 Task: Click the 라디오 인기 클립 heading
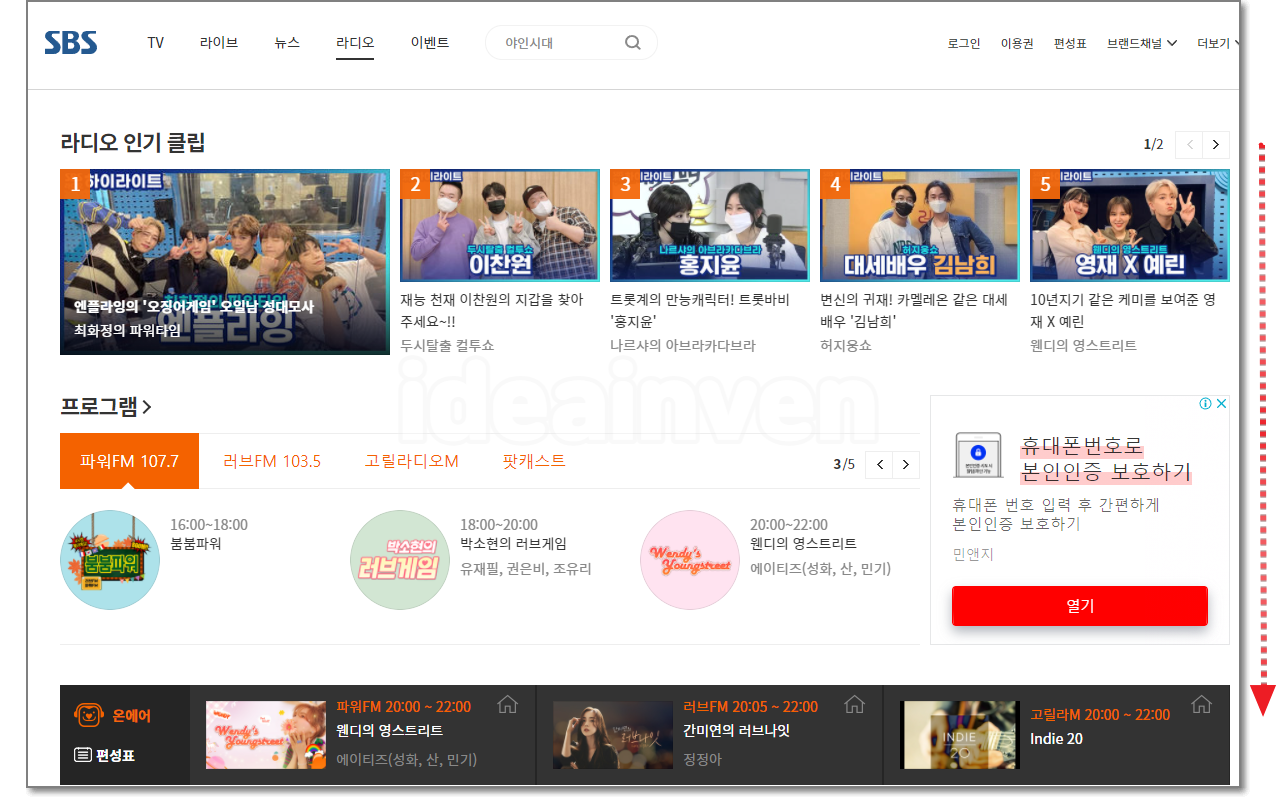pos(133,143)
